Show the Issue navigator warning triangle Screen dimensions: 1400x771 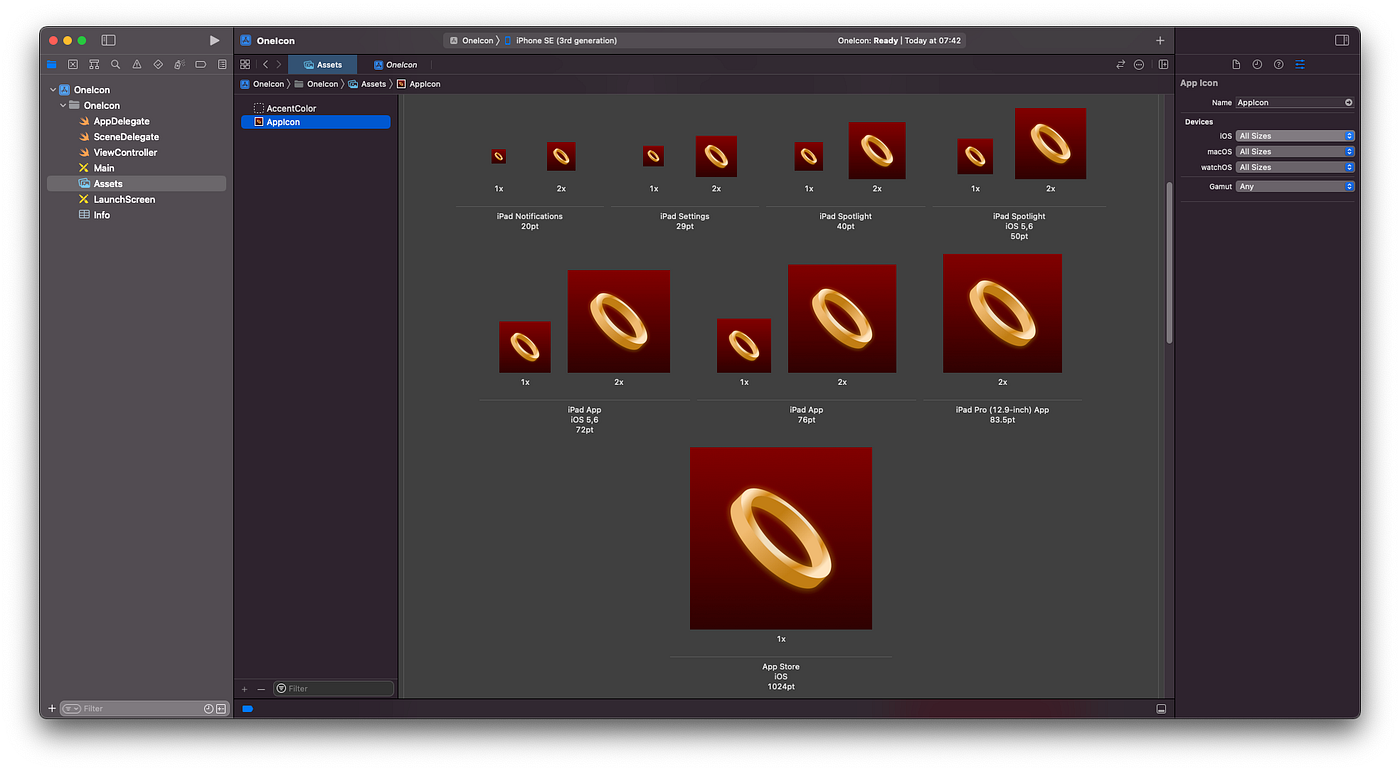[136, 64]
